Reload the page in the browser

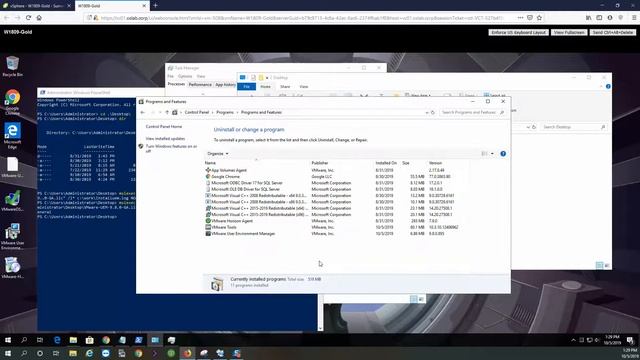28,18
